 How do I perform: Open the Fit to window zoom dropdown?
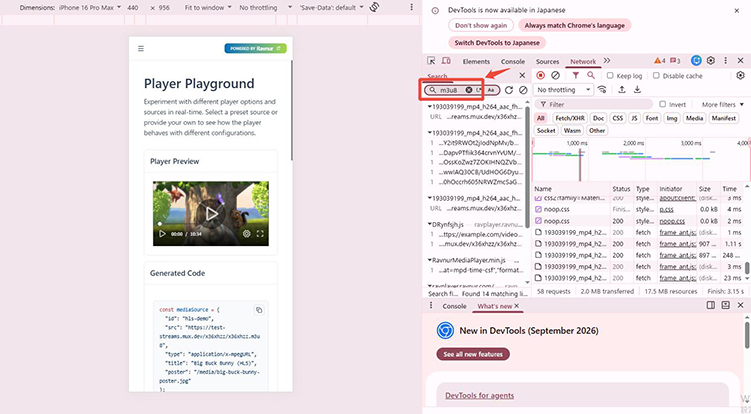[208, 7]
